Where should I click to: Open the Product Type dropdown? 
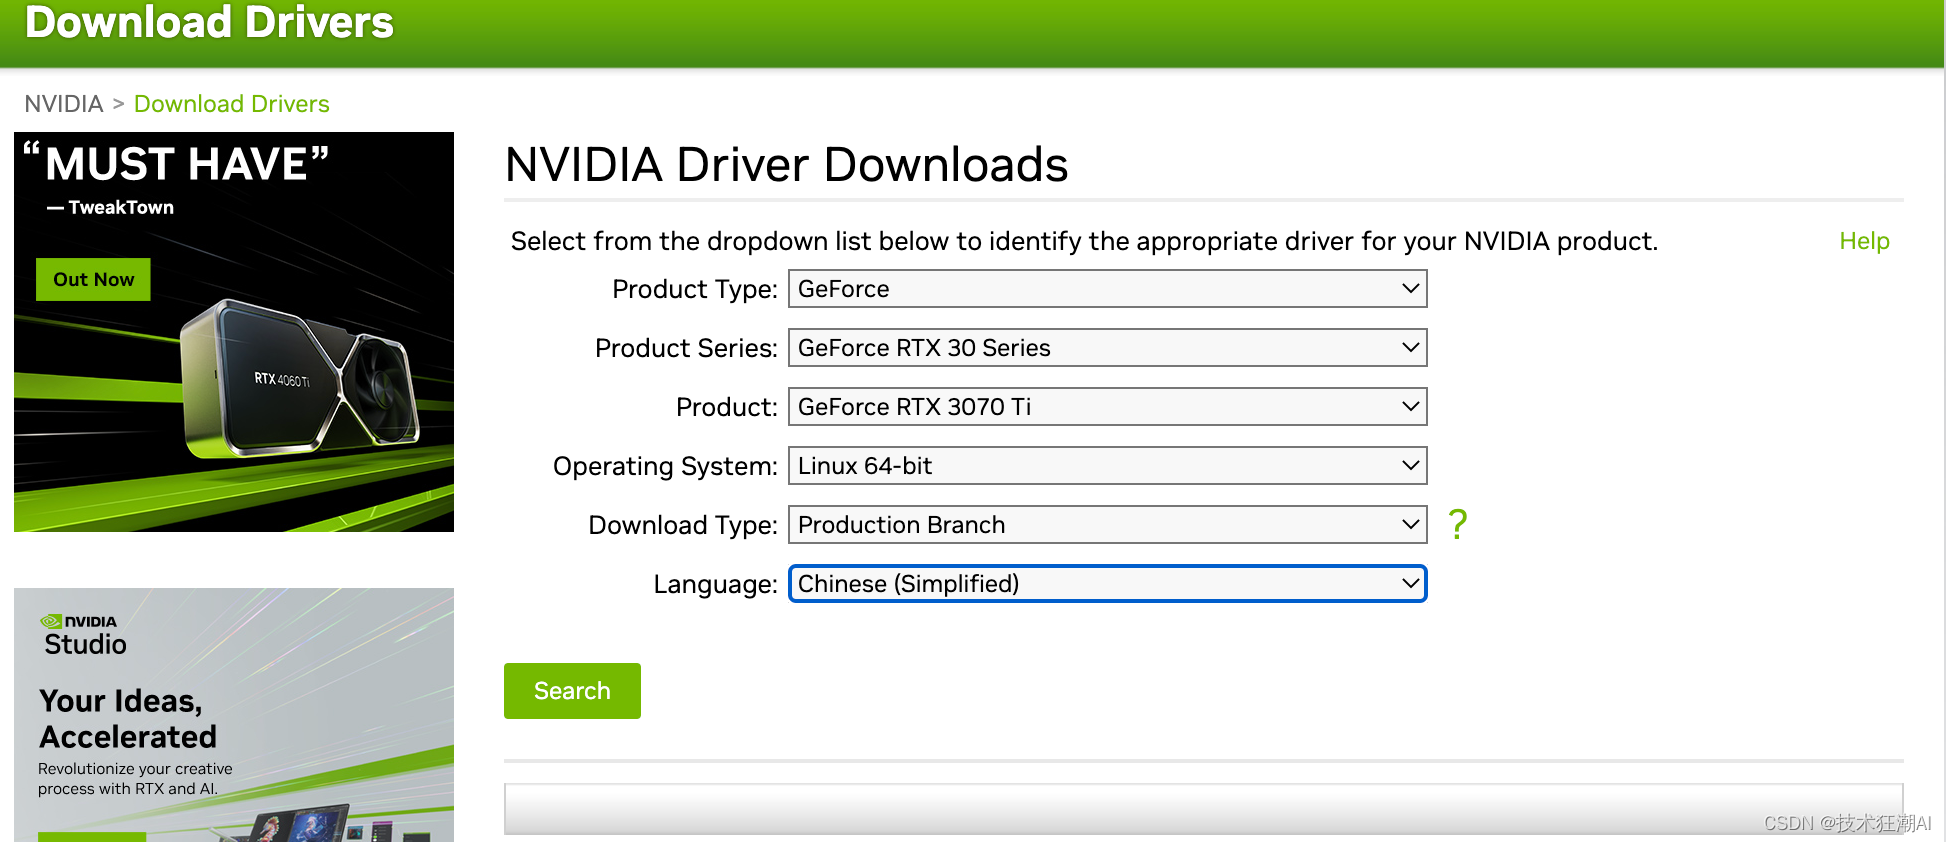click(1107, 289)
